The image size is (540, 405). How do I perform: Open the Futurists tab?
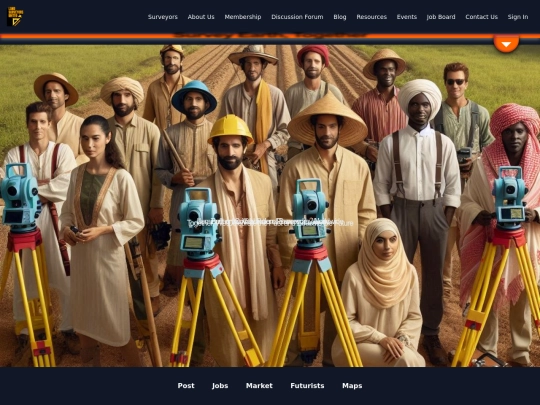coord(307,386)
